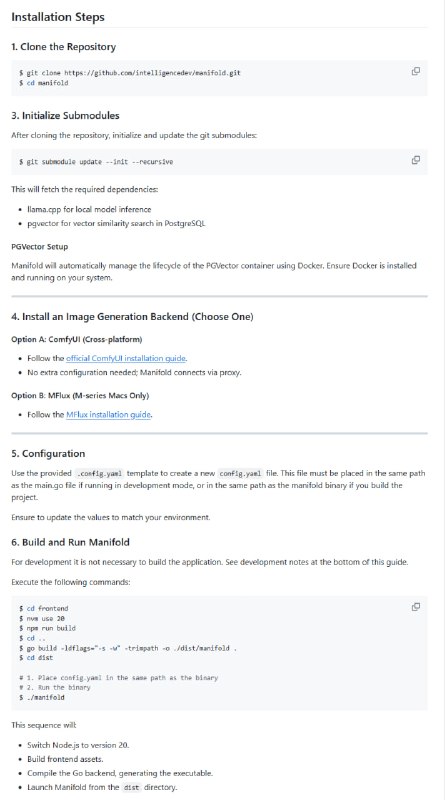Click the 'PGVector Setup' subheading
447x800 pixels.
coord(39,247)
